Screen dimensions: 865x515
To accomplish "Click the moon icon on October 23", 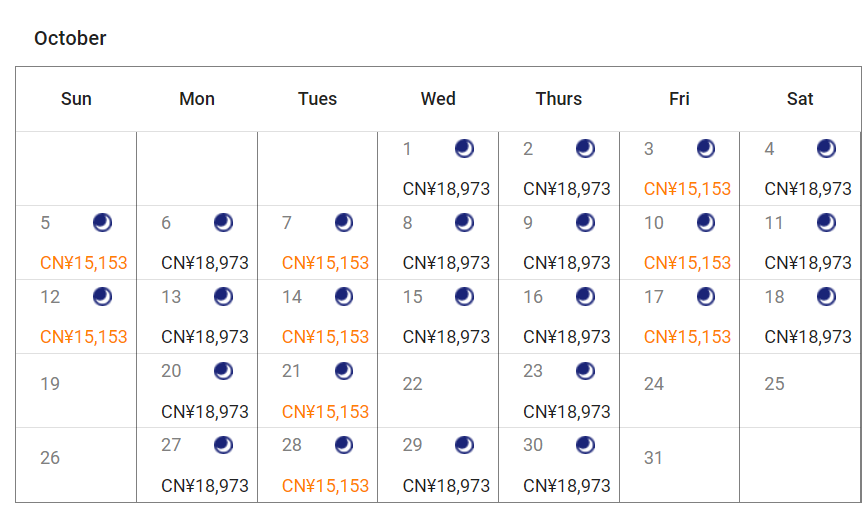I will pyautogui.click(x=585, y=371).
